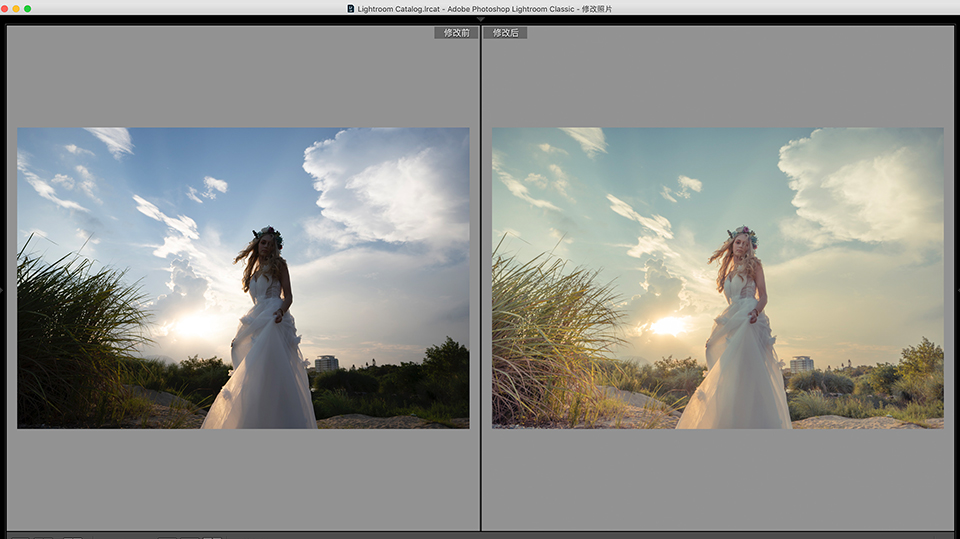The width and height of the screenshot is (960, 539).
Task: Minimize the Lightroom window with the yellow button
Action: 16,9
